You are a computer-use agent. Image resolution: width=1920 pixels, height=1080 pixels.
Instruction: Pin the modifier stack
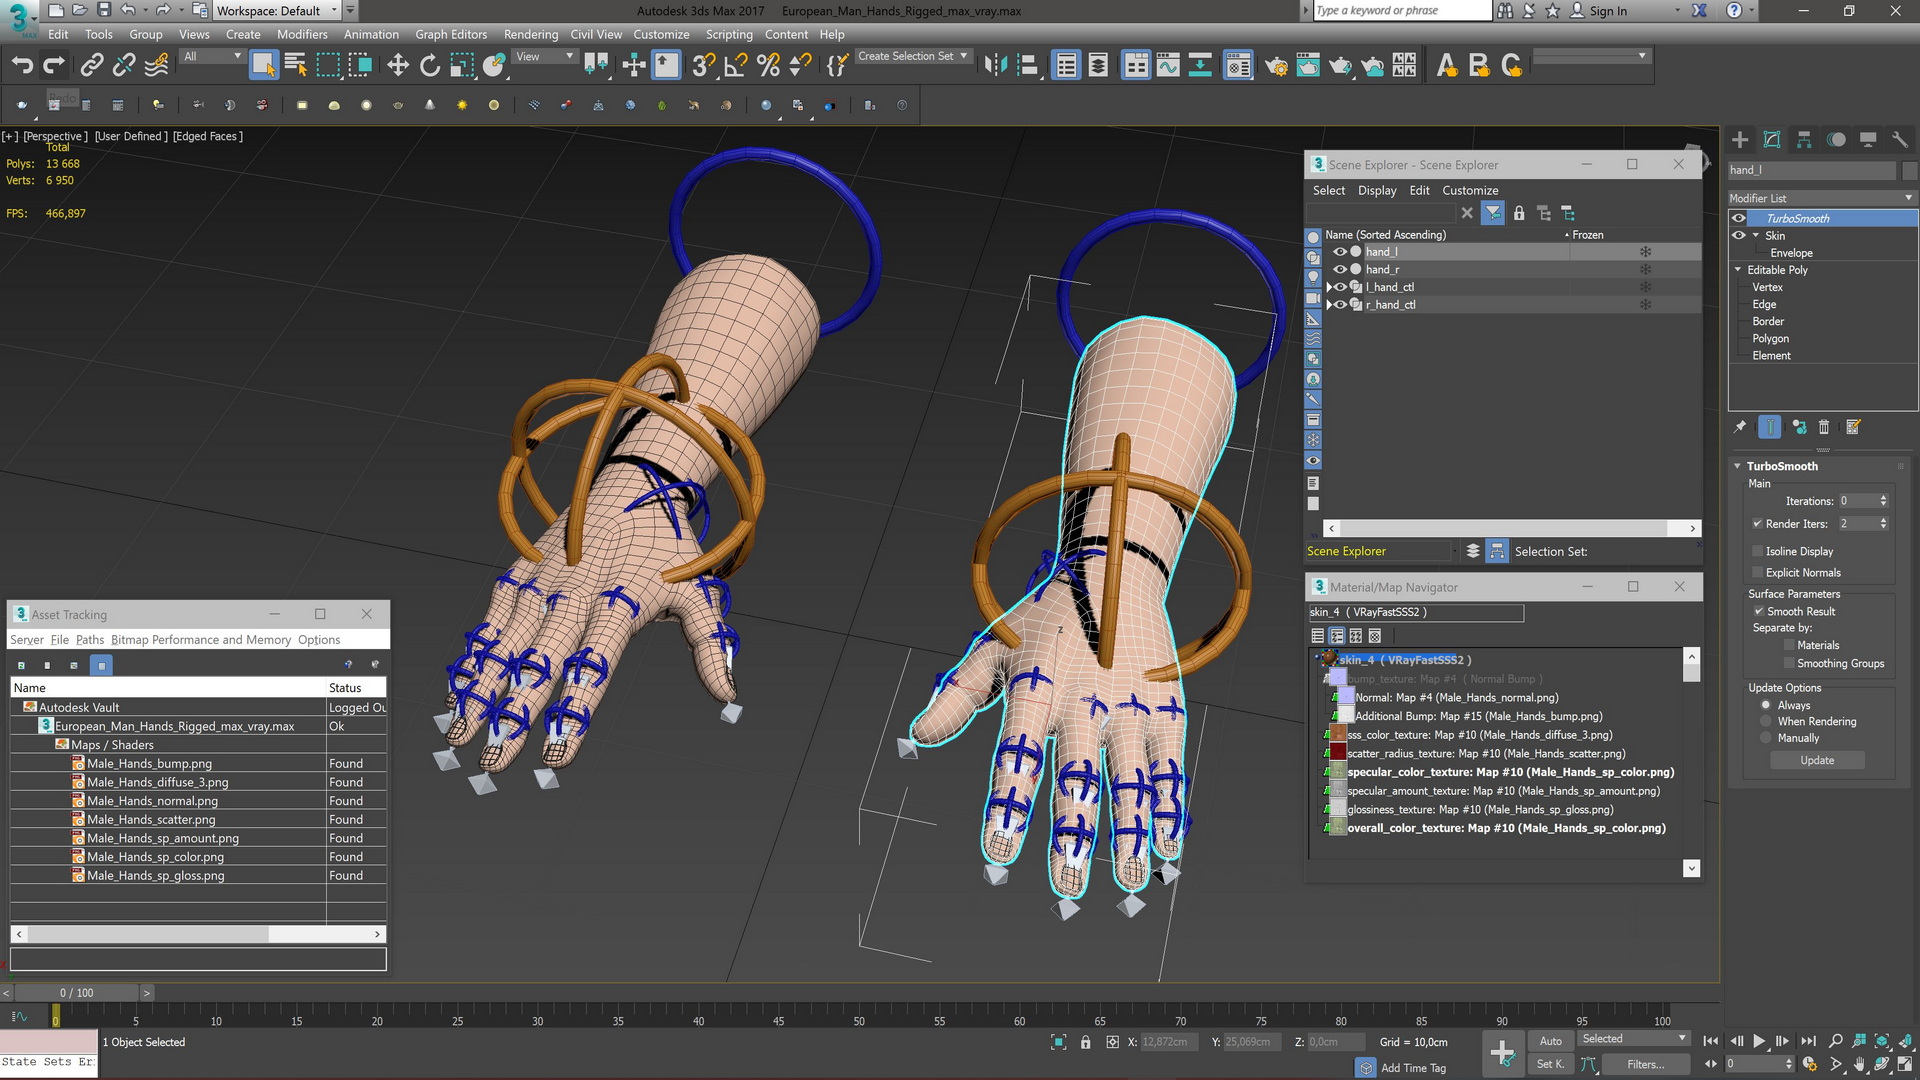(1740, 427)
